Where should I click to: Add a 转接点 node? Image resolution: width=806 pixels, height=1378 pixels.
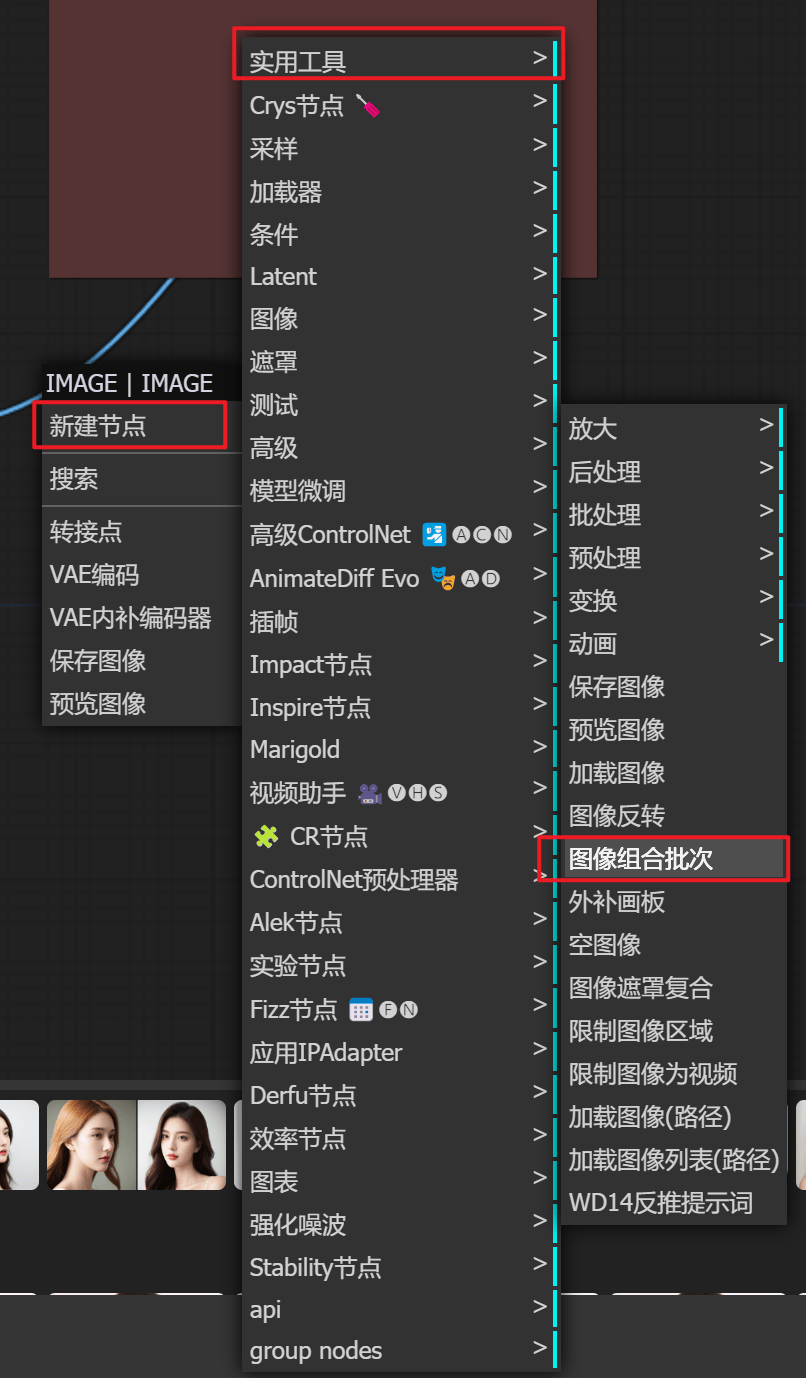pos(142,531)
